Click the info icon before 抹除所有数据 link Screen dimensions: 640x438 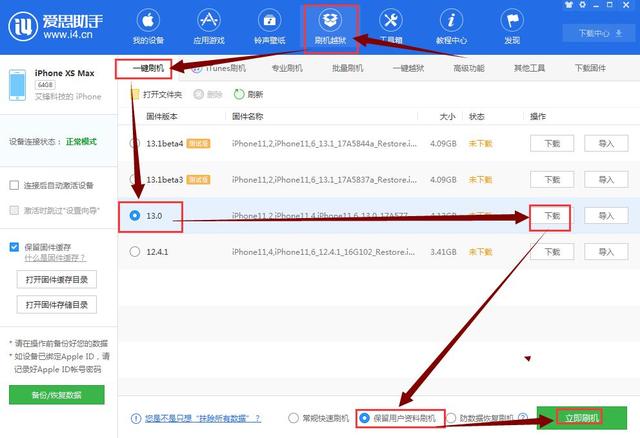136,418
